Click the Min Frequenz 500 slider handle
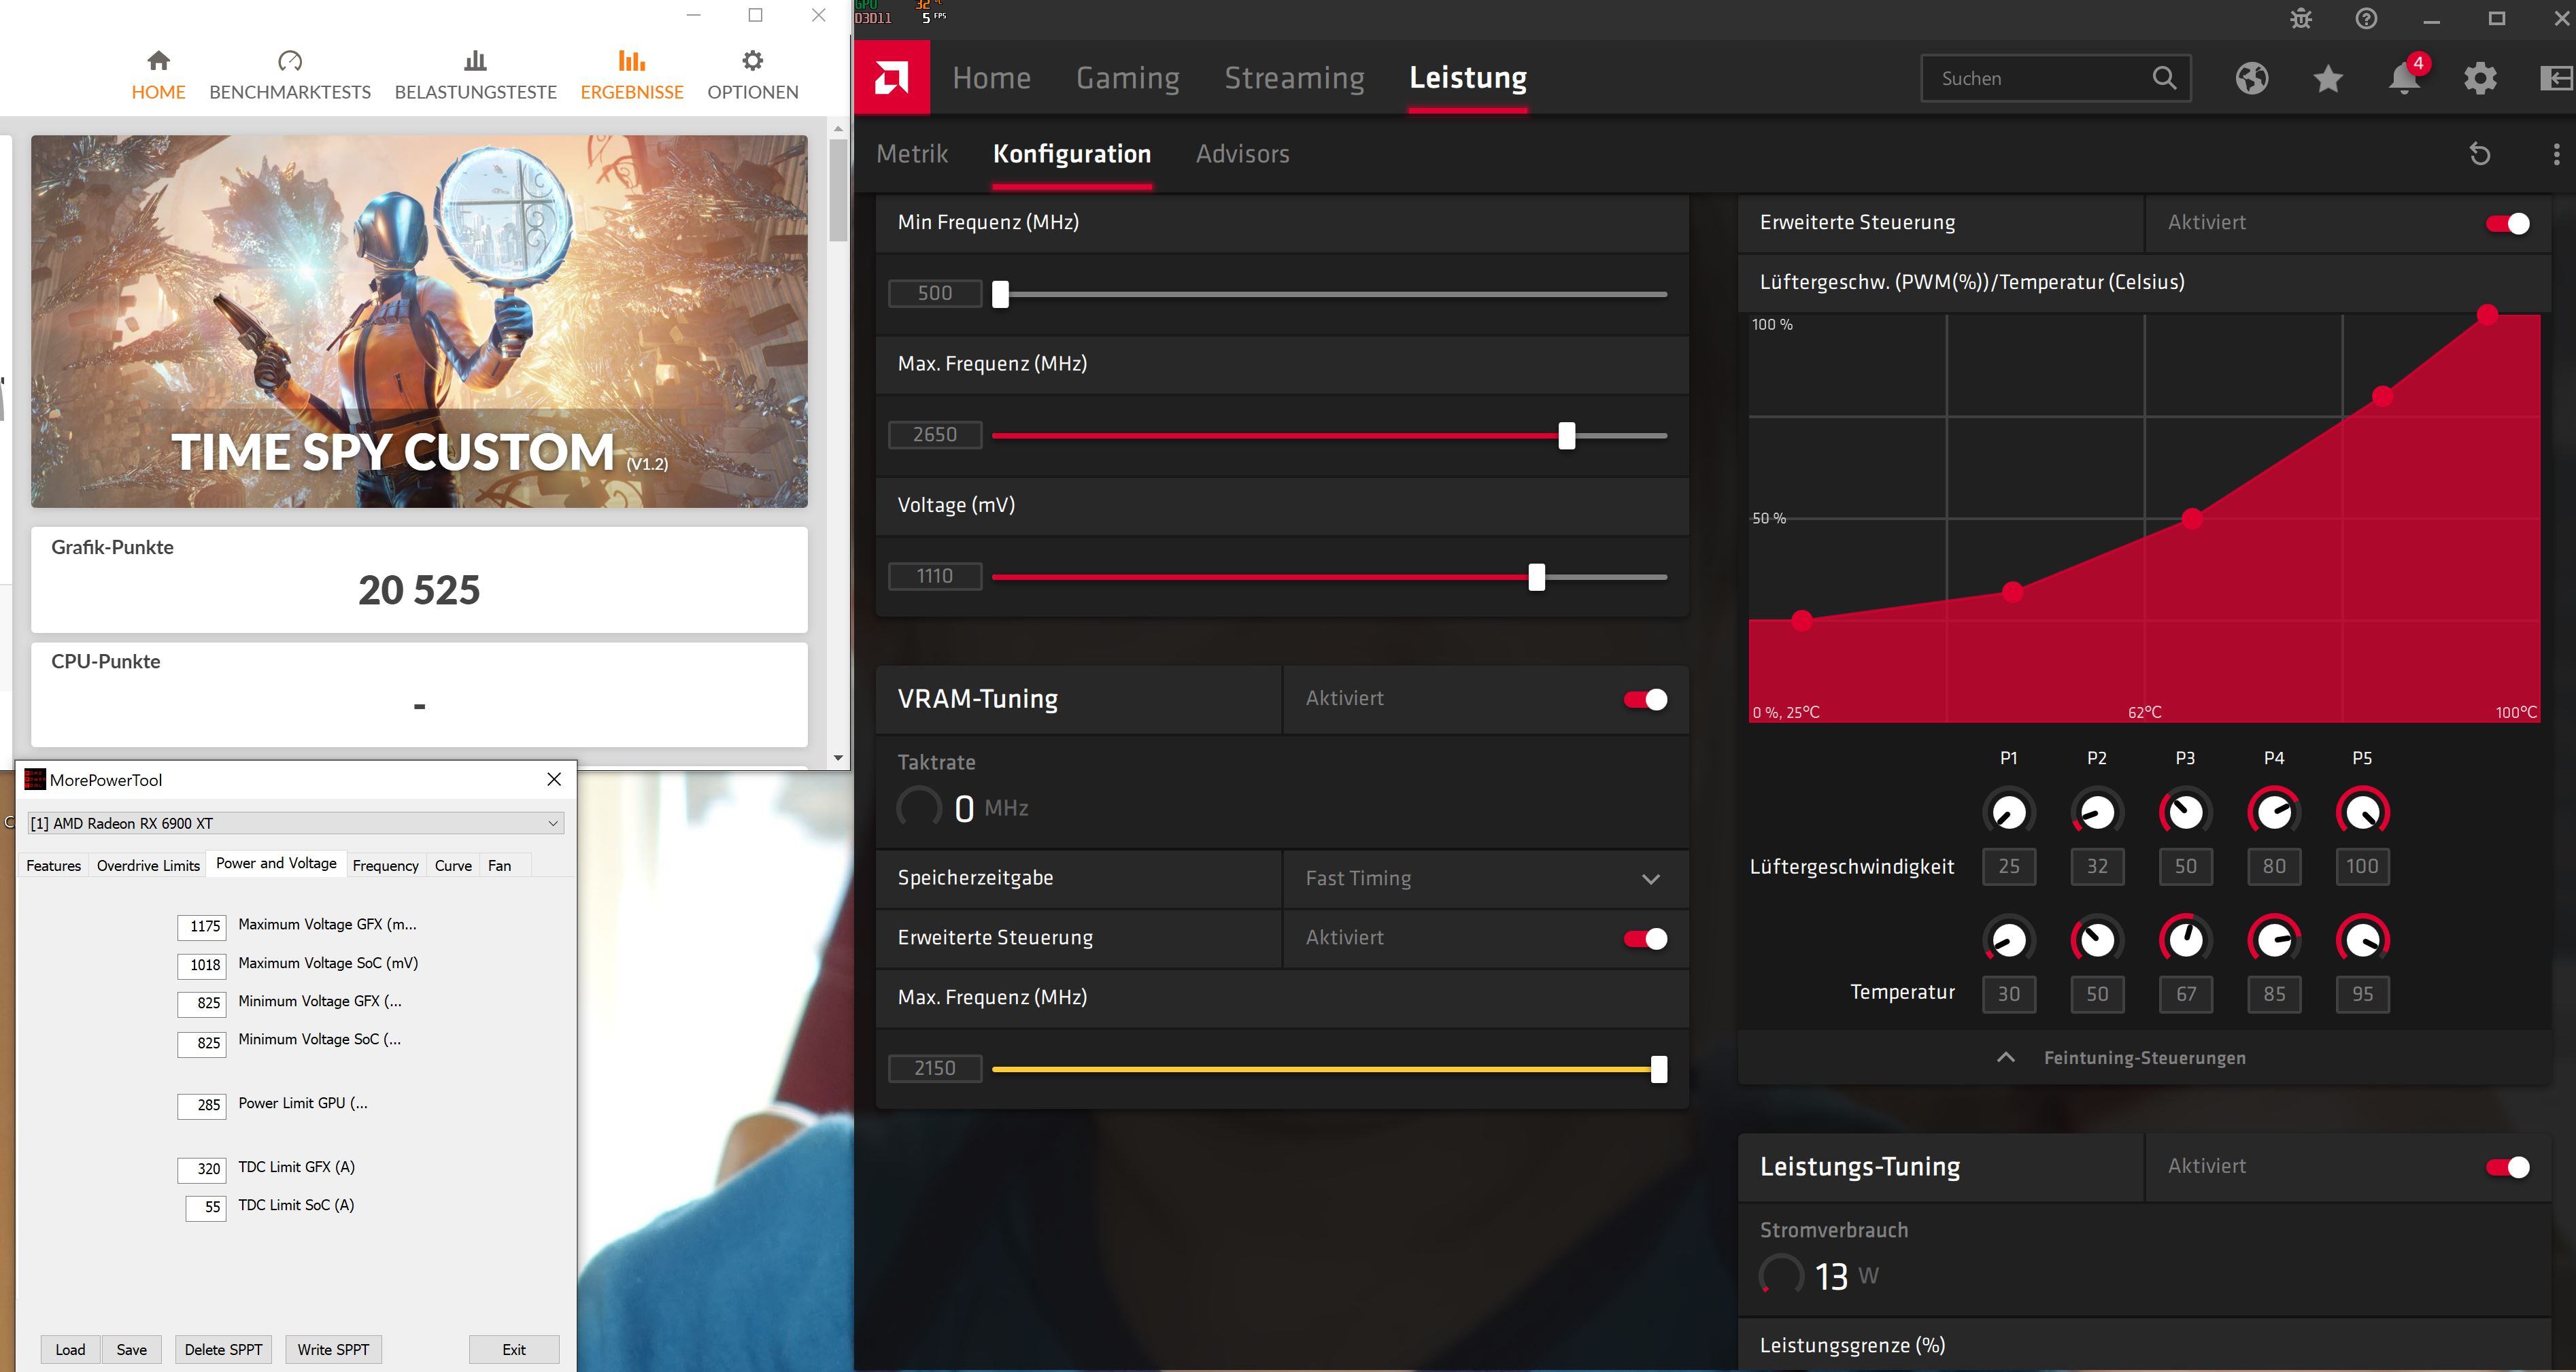 (x=1000, y=294)
